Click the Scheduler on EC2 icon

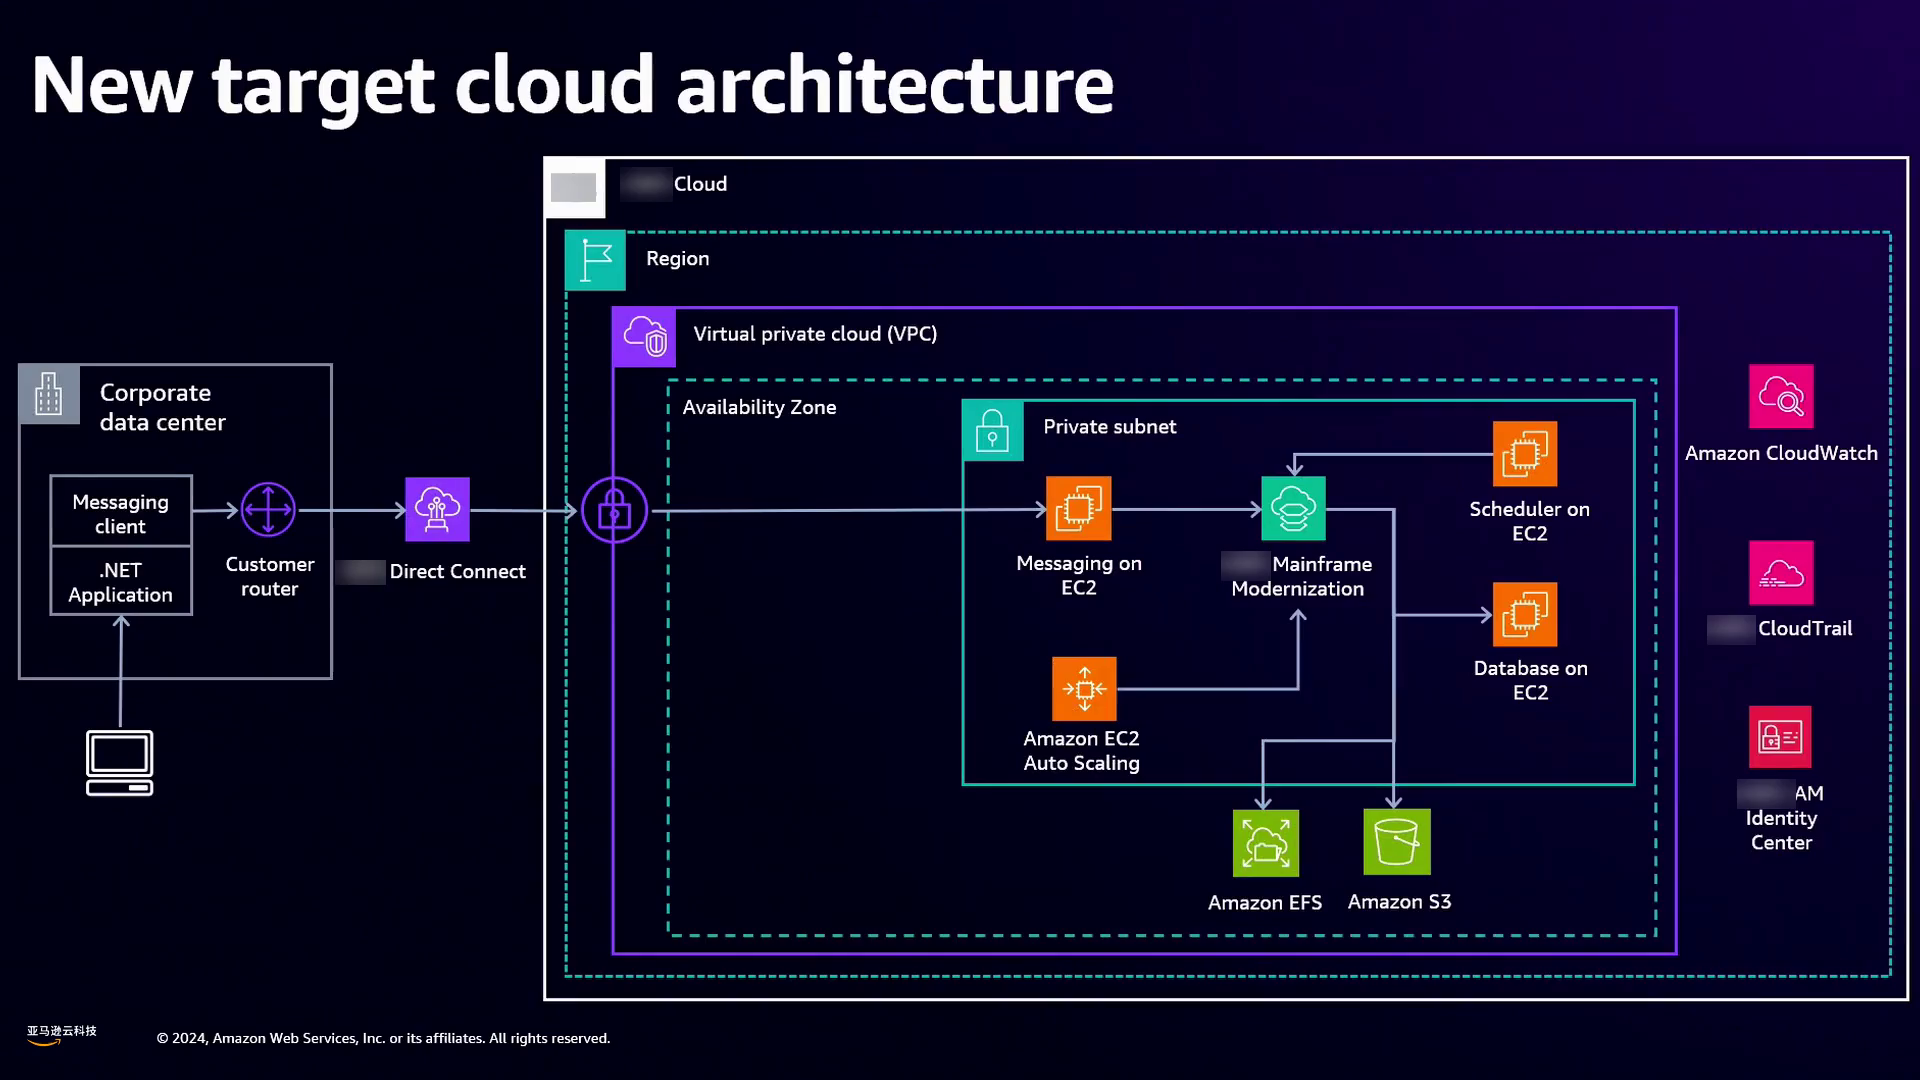pos(1525,454)
